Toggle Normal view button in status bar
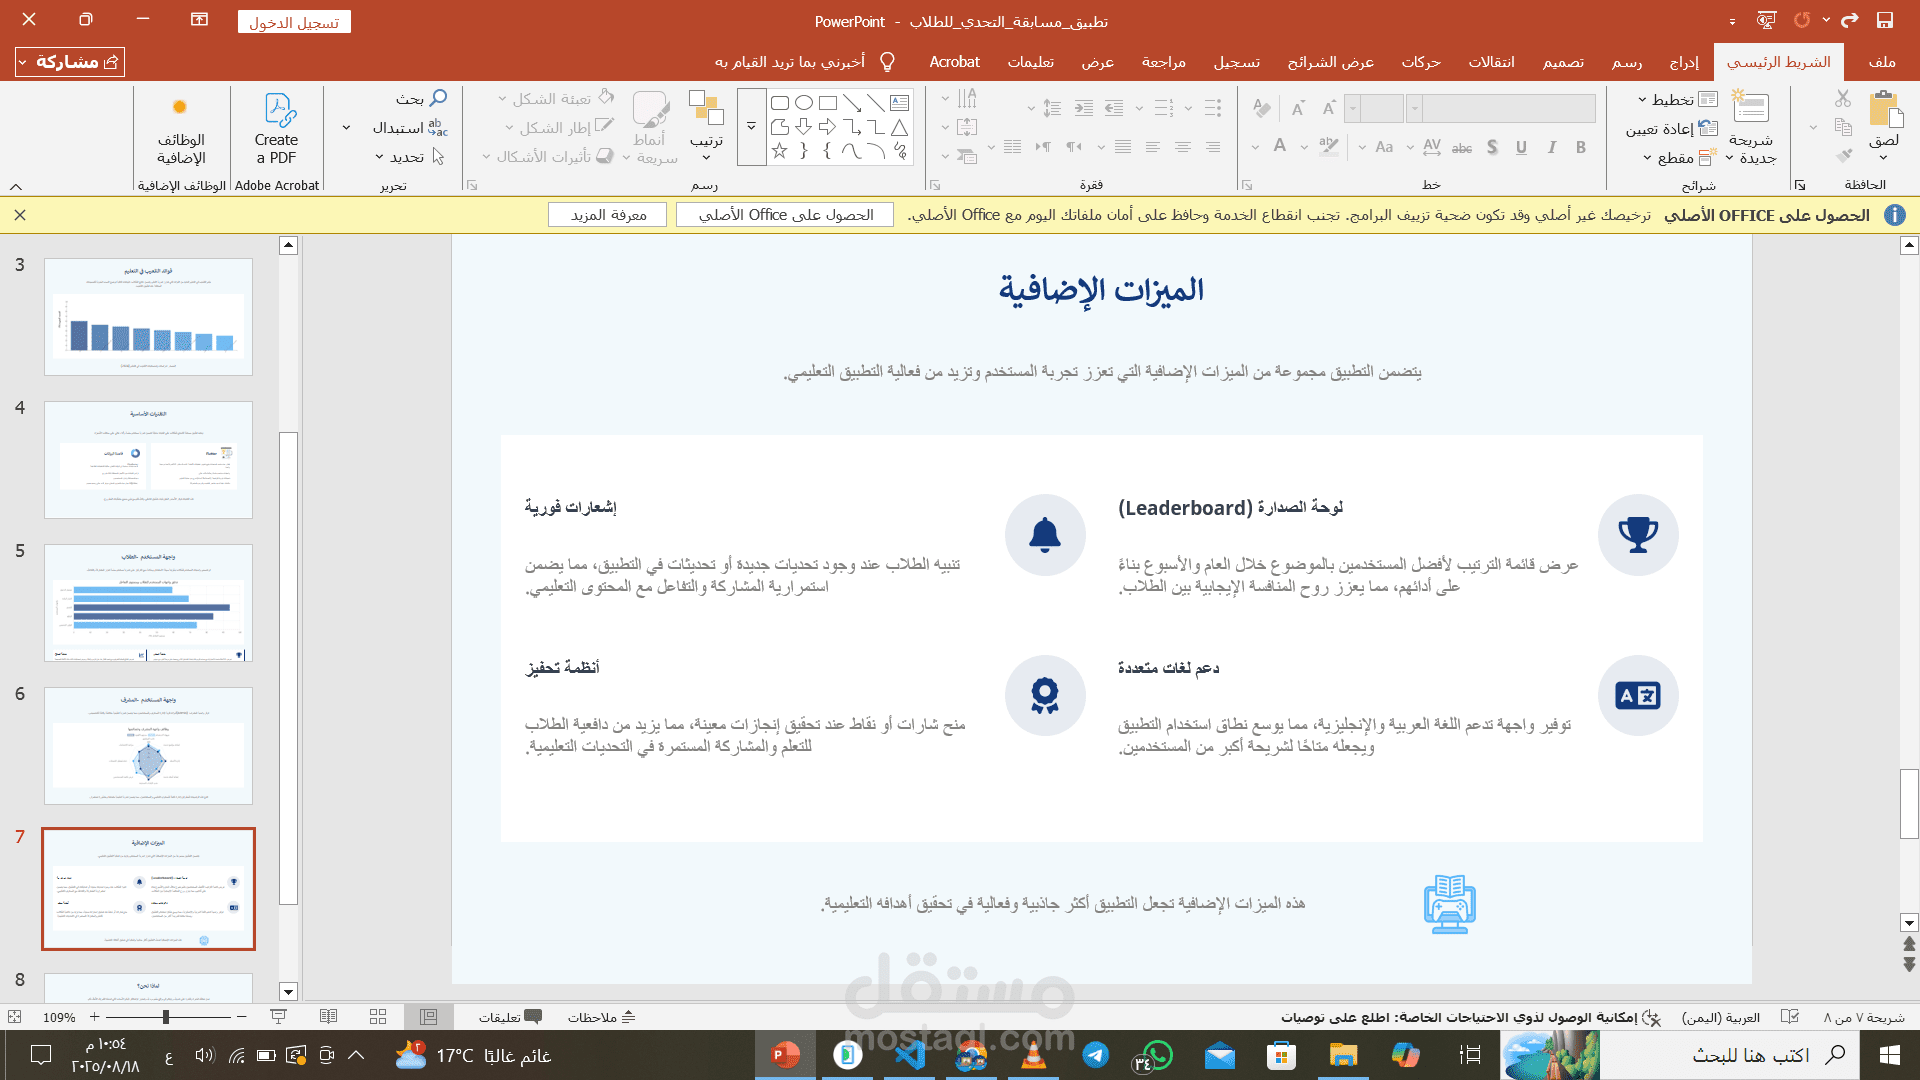This screenshot has width=1920, height=1080. click(428, 1017)
